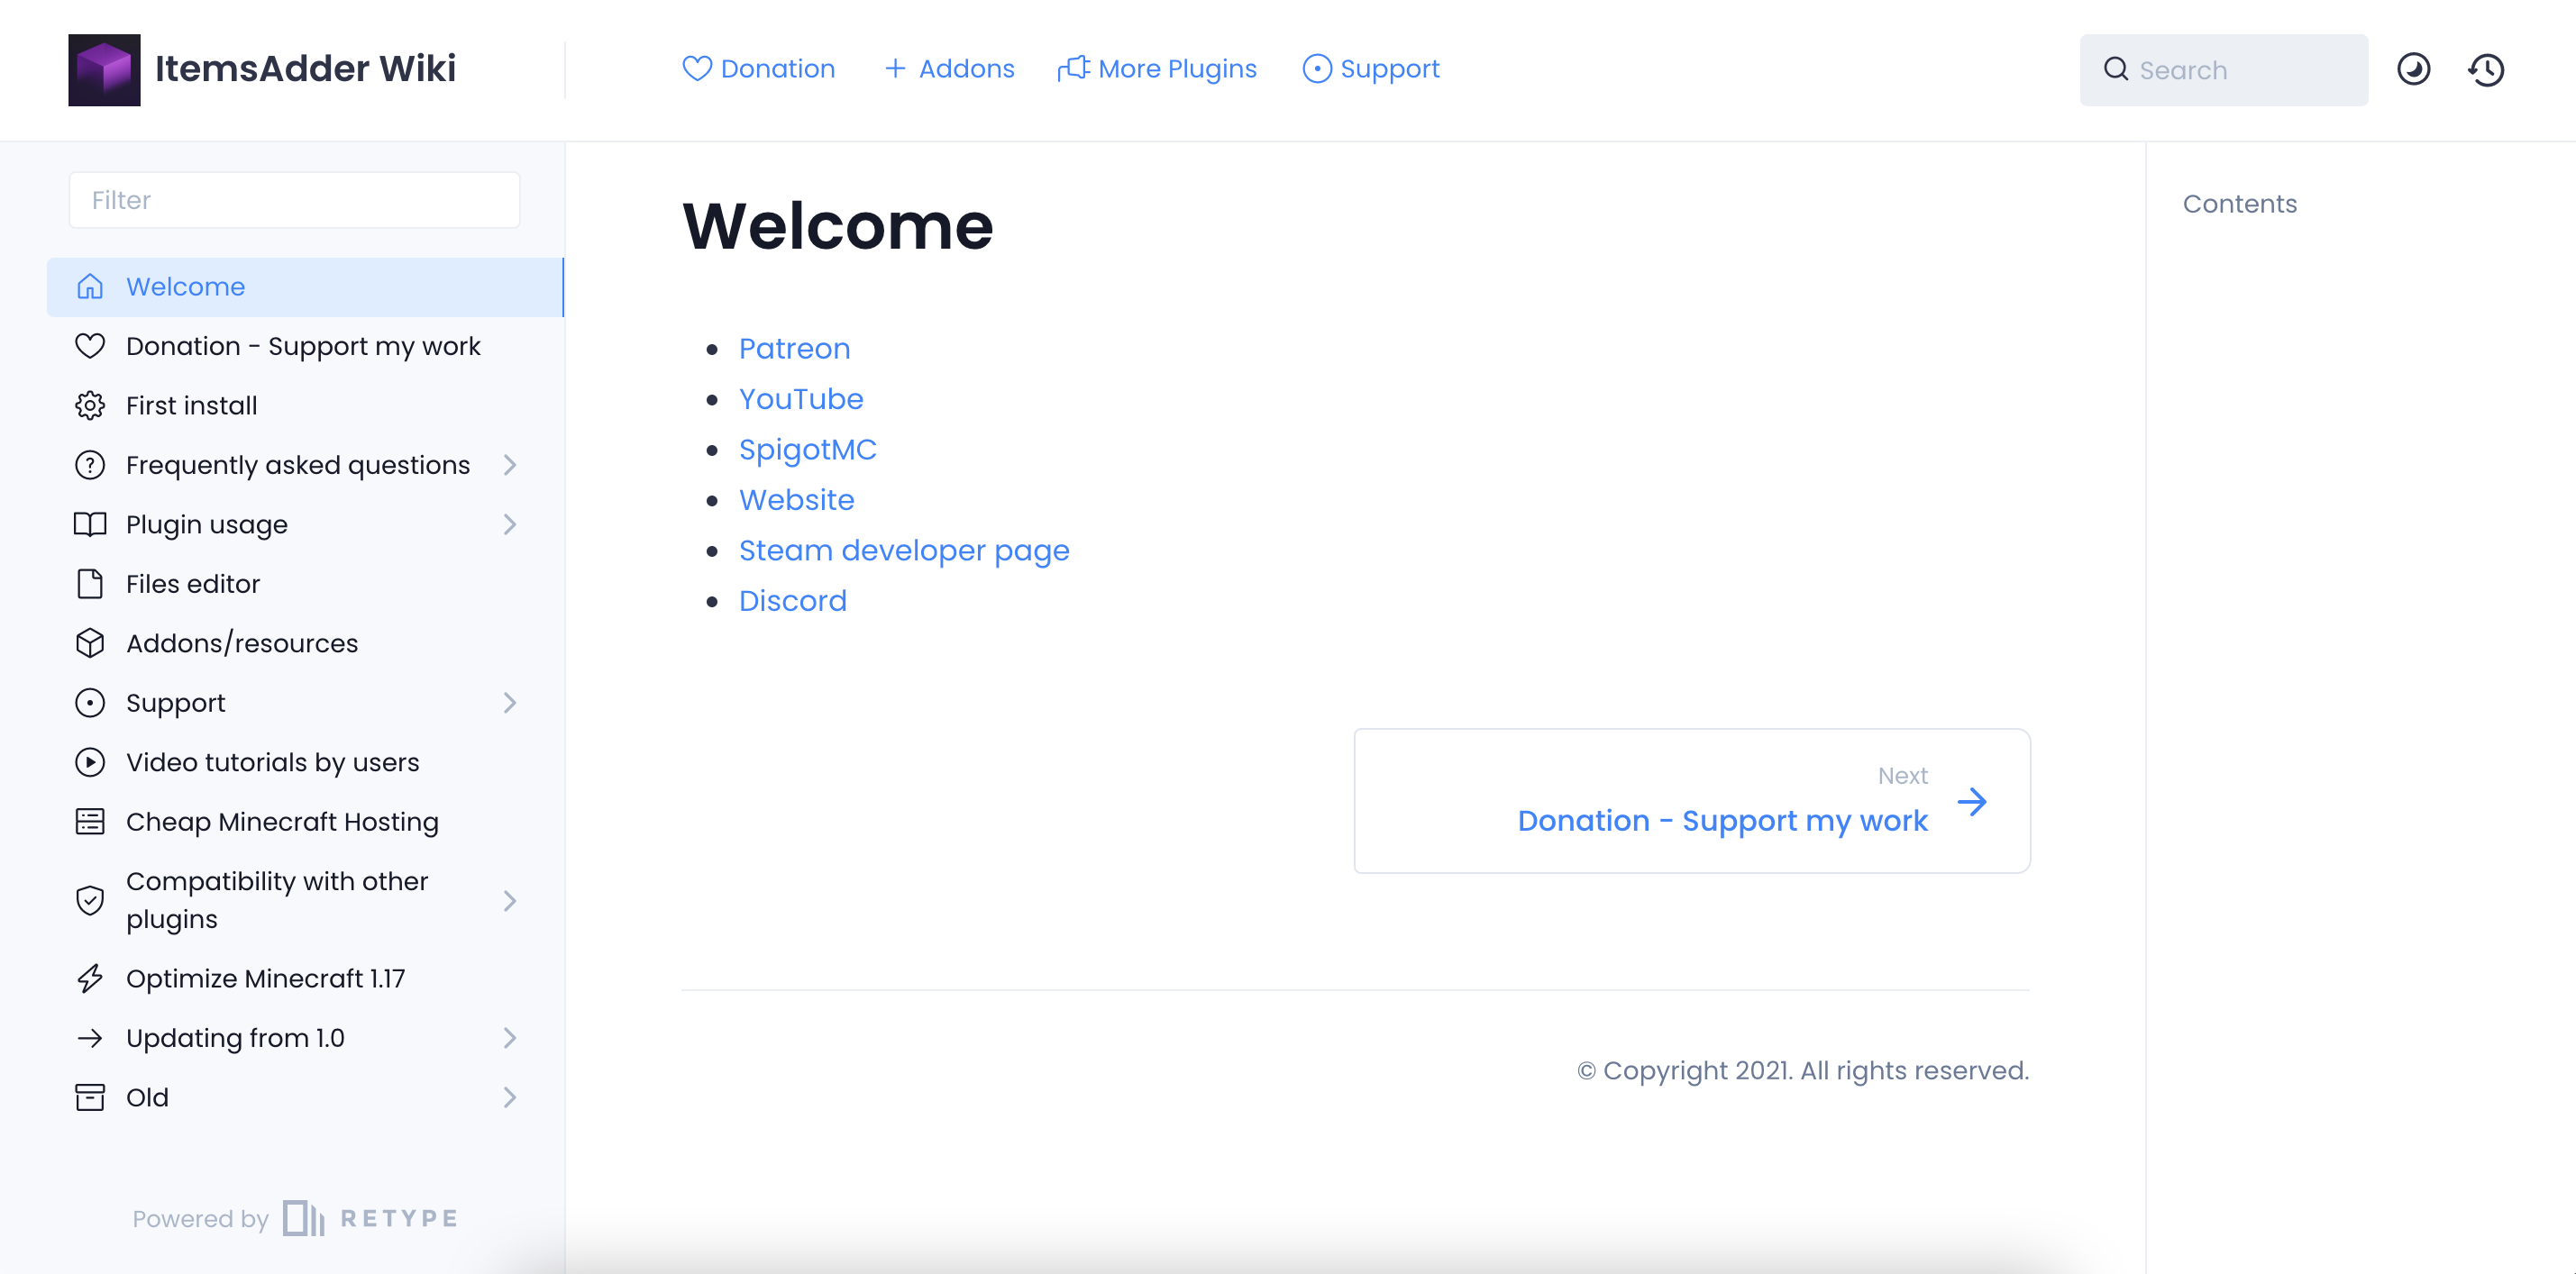Click the Video tutorials play icon
2576x1274 pixels.
click(x=90, y=762)
